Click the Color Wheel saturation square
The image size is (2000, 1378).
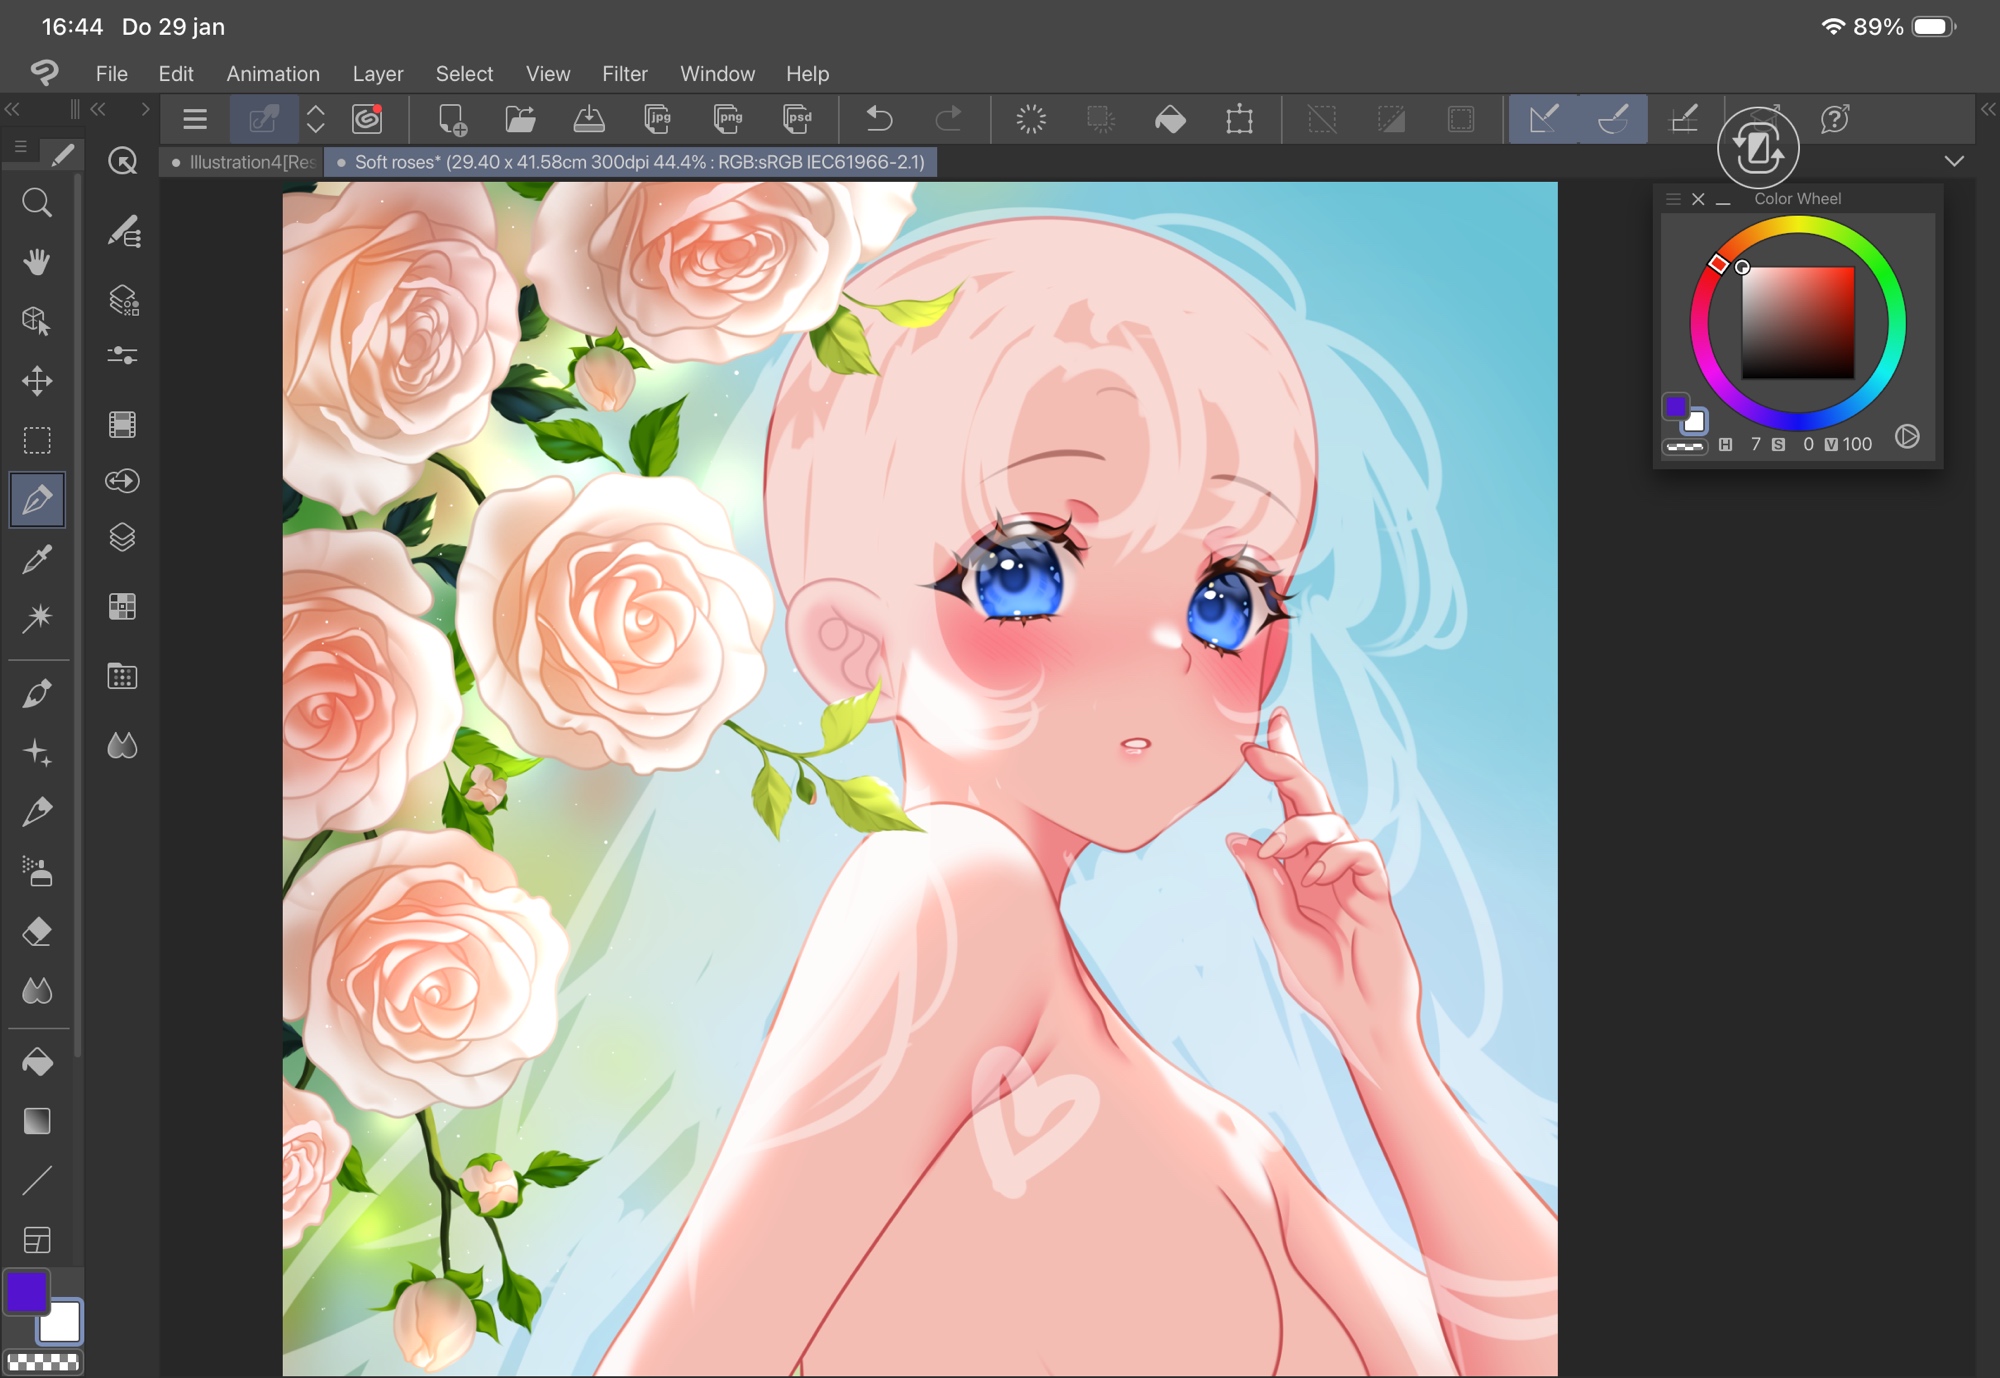(1797, 322)
